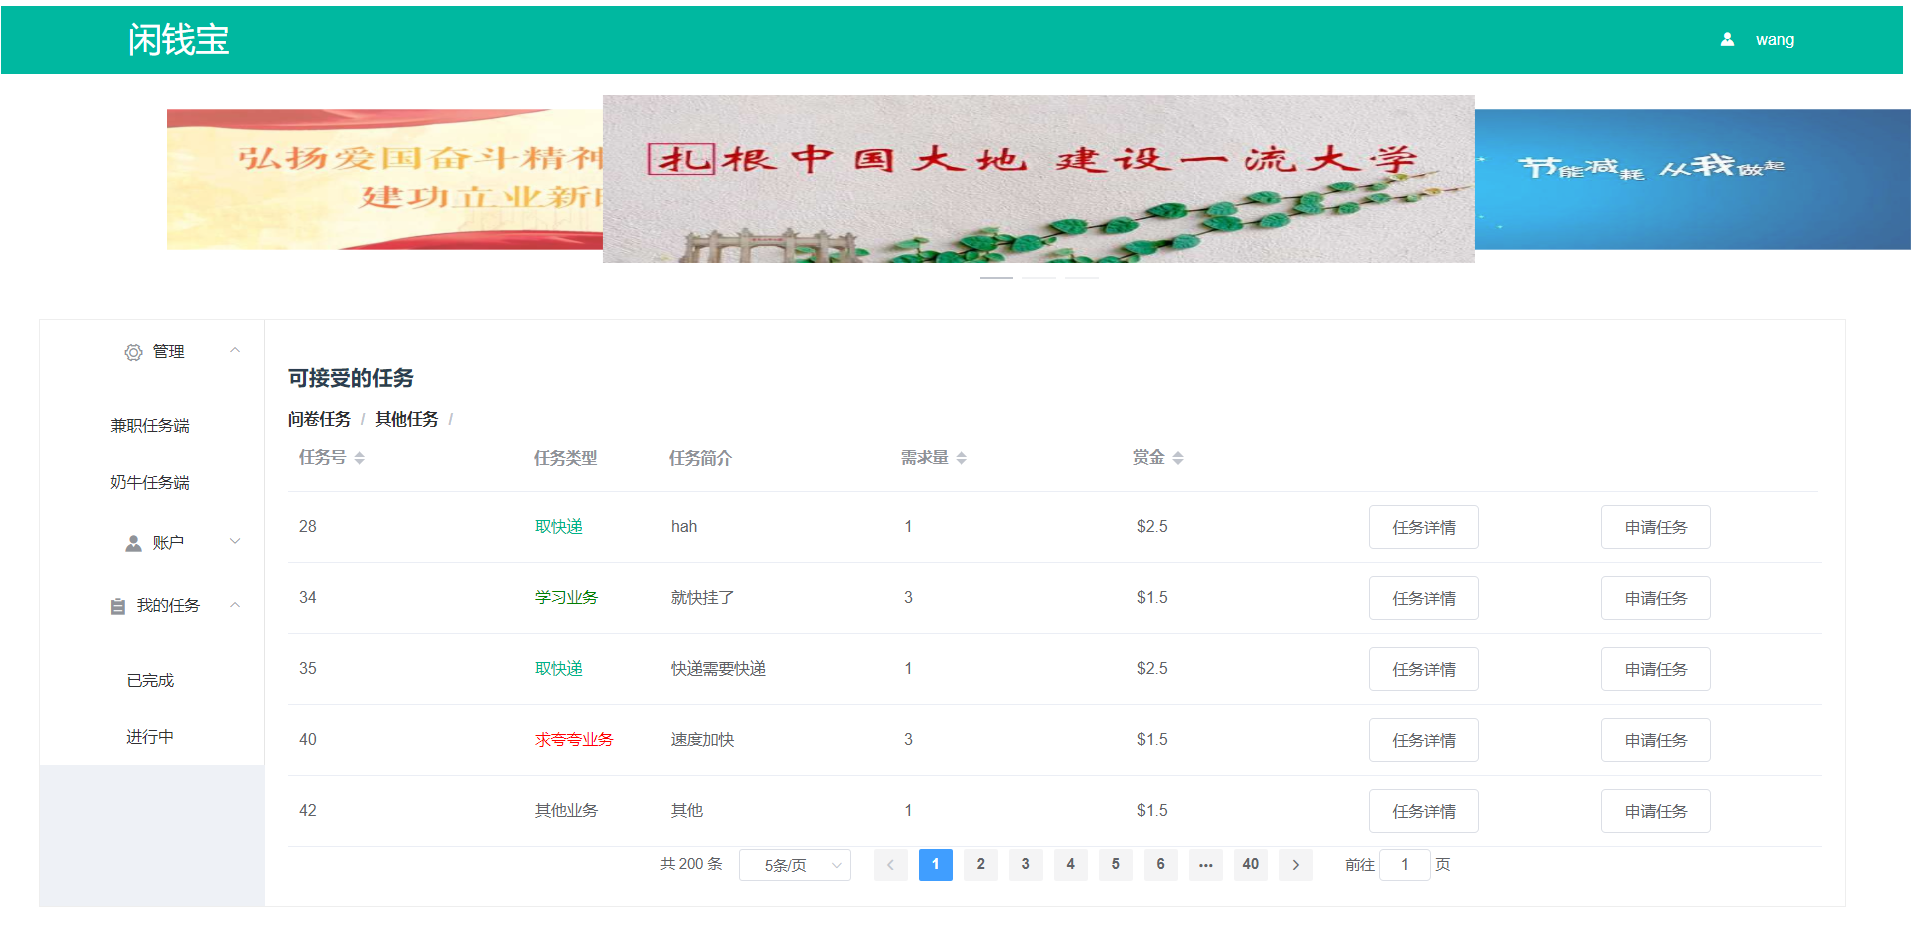
Task: Click the gear icon next to 管理
Action: [133, 352]
